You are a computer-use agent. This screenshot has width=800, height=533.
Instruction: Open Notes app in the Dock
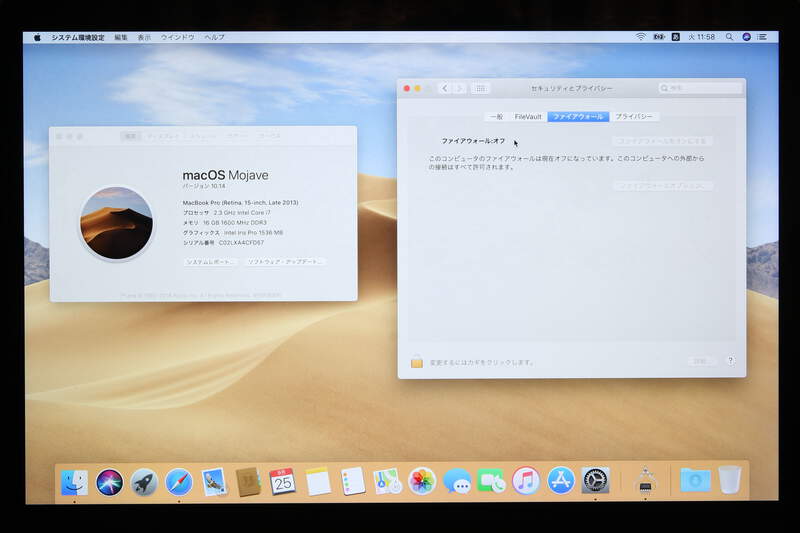[318, 481]
